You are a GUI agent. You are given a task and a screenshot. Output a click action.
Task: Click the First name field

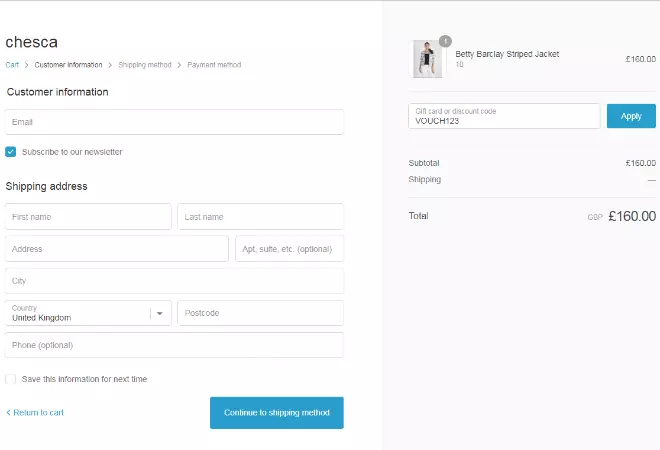(88, 217)
